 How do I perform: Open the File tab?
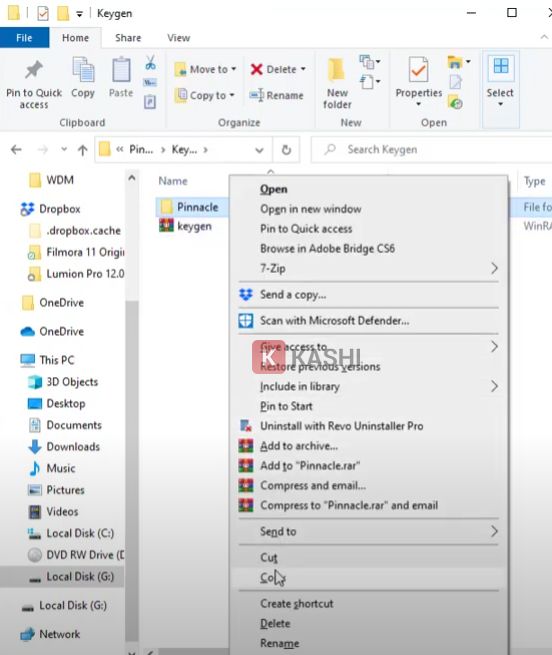pos(24,38)
